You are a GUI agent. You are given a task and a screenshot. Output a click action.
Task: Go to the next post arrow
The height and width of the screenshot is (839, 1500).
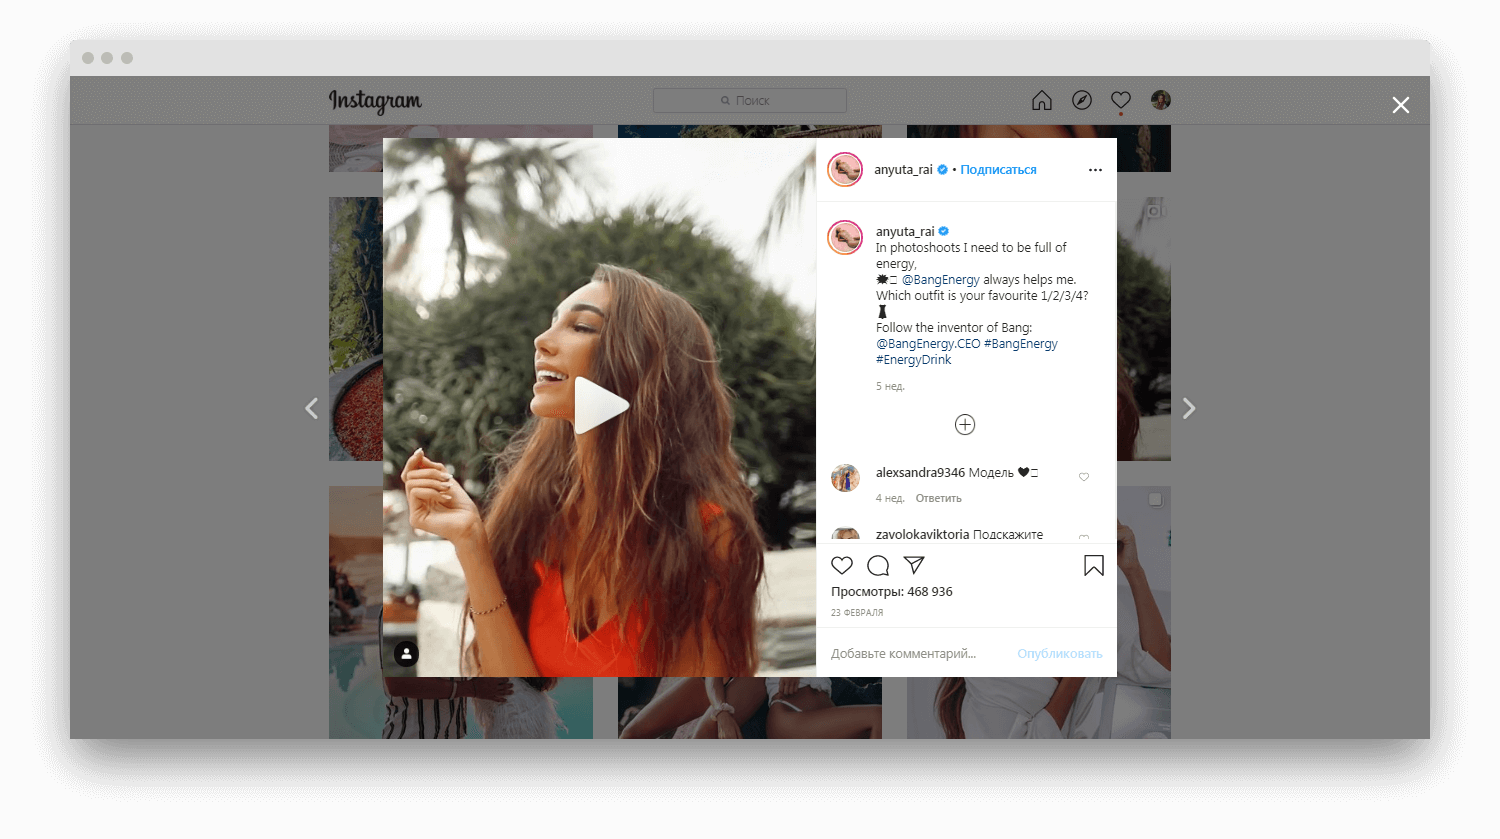tap(1189, 408)
